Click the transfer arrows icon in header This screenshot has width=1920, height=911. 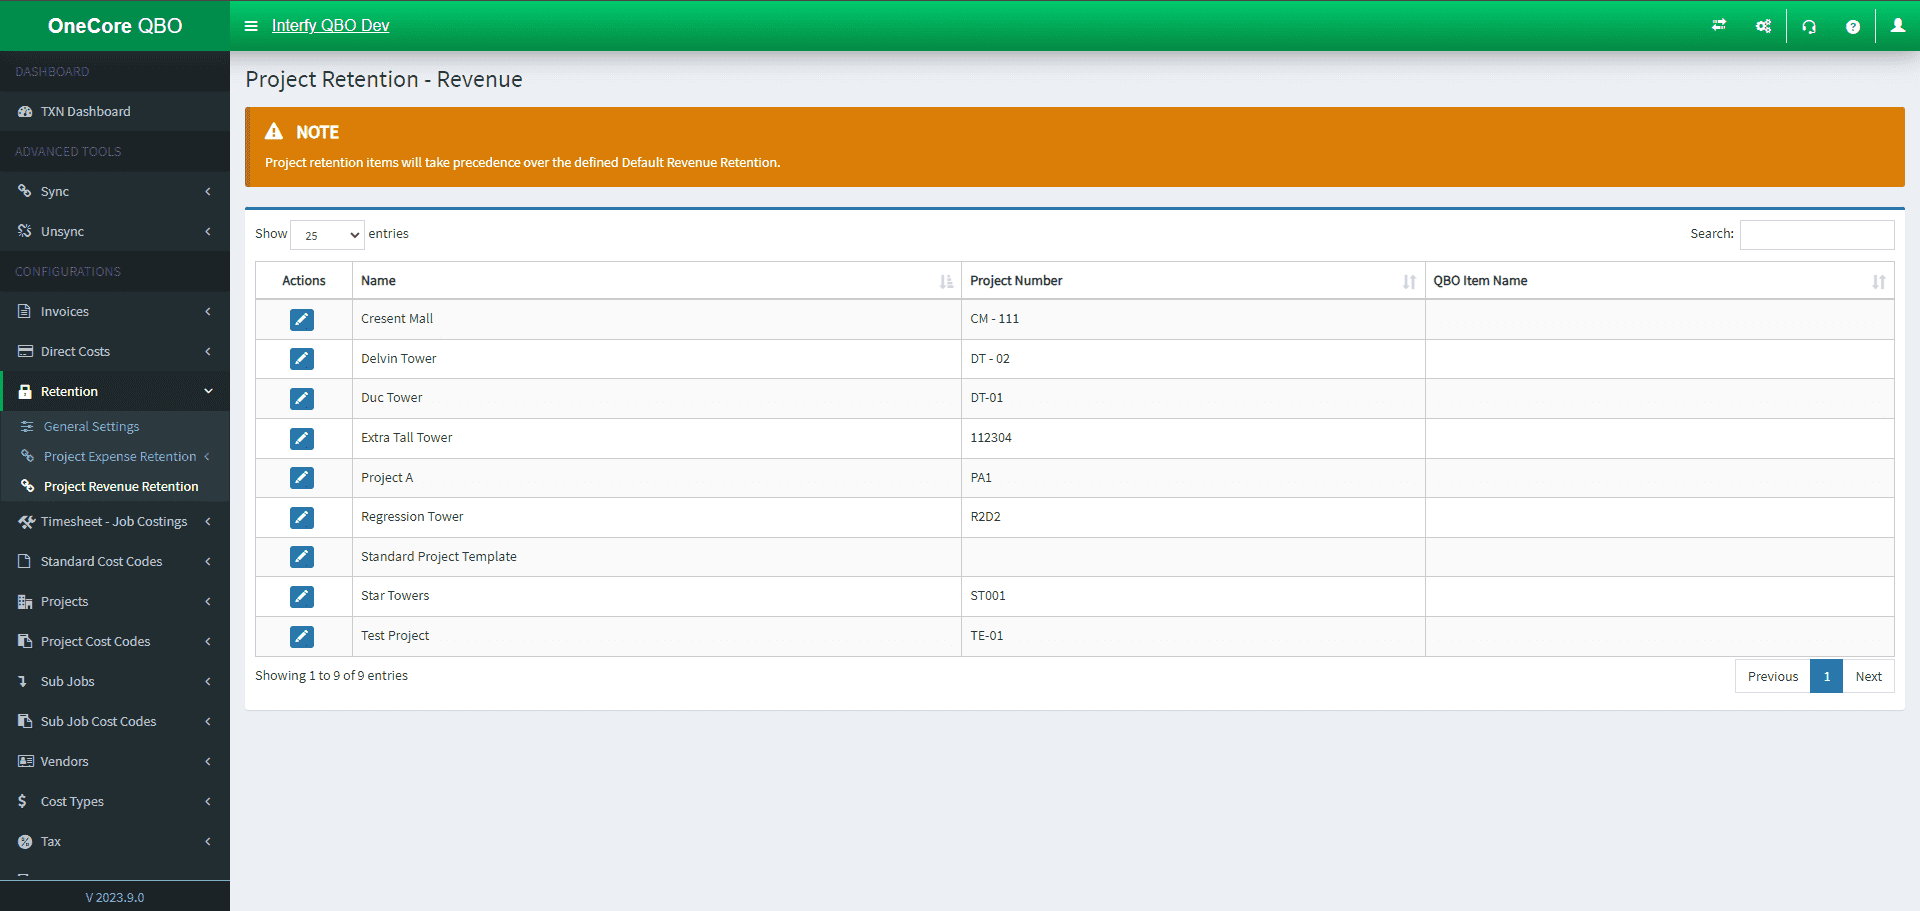tap(1719, 26)
